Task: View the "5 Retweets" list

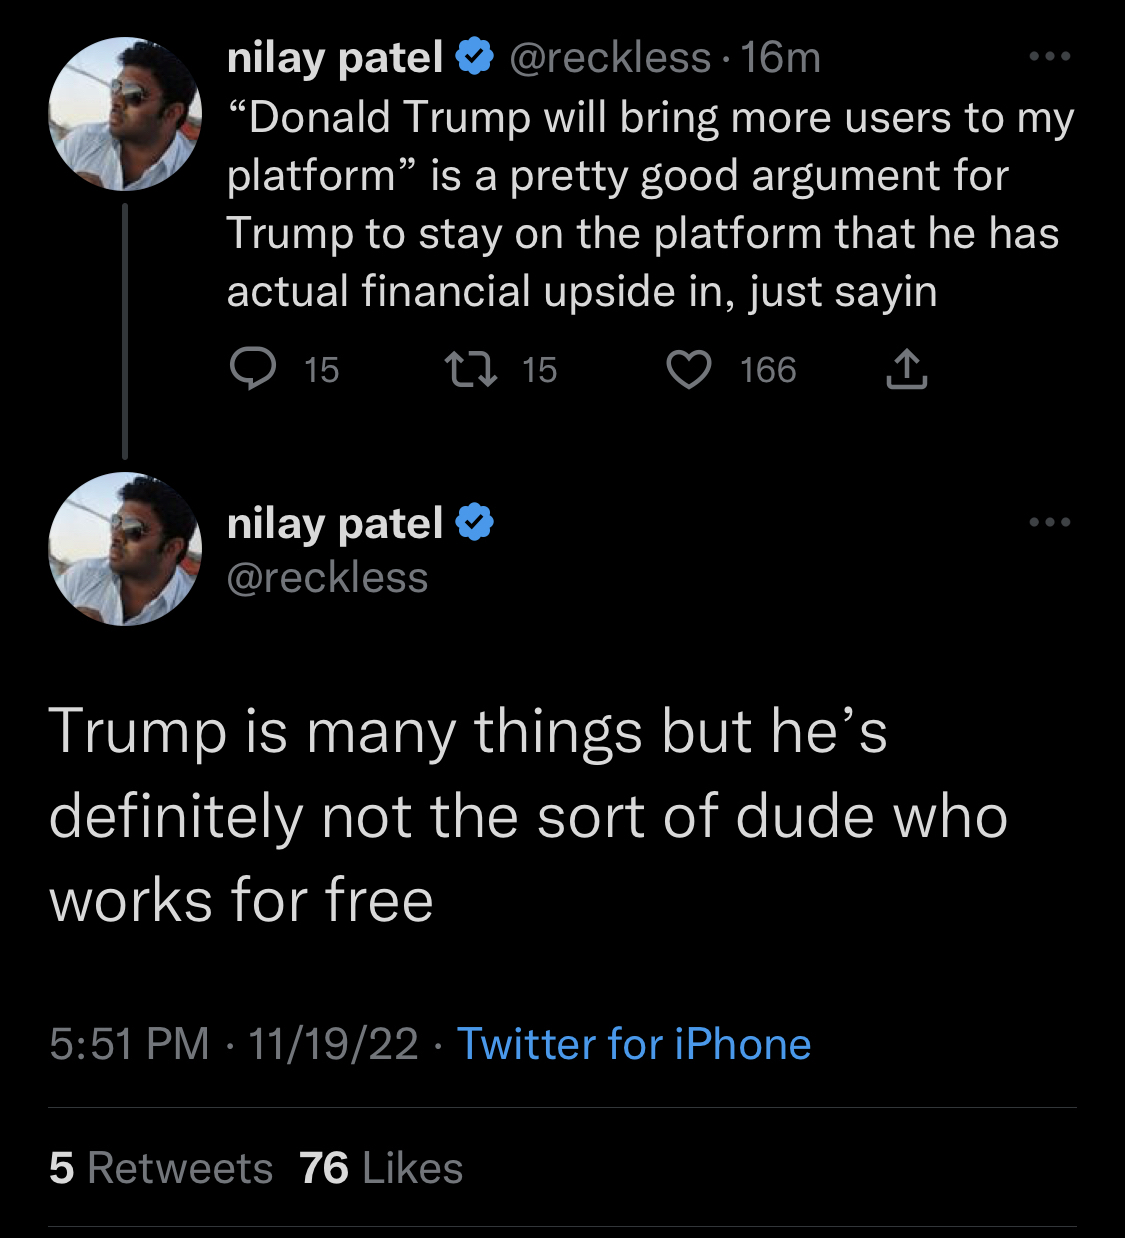Action: [160, 1168]
